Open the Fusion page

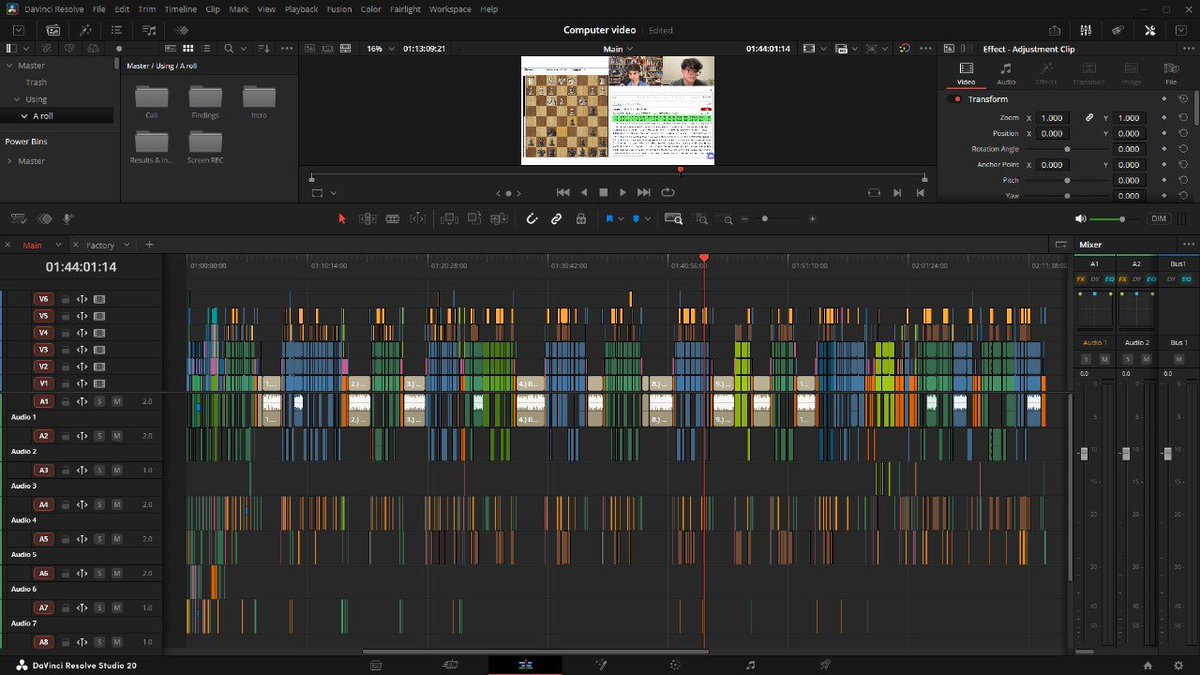pyautogui.click(x=601, y=664)
